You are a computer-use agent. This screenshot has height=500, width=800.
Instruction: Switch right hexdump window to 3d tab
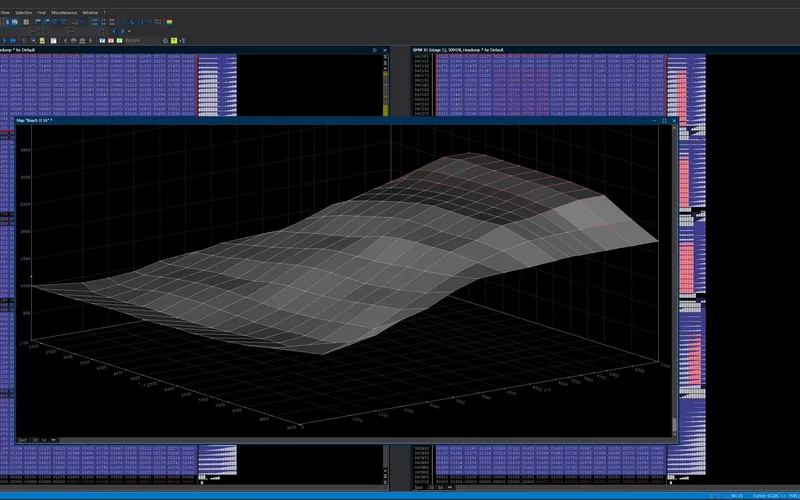(440, 487)
